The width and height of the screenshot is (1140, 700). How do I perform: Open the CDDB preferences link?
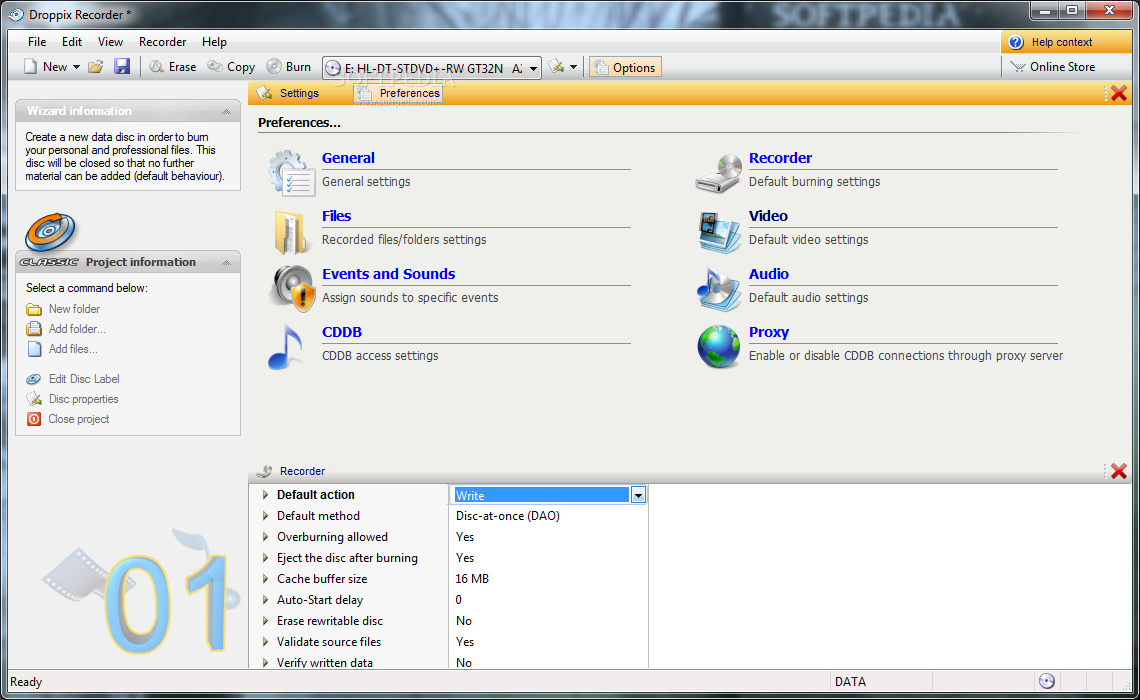point(342,332)
